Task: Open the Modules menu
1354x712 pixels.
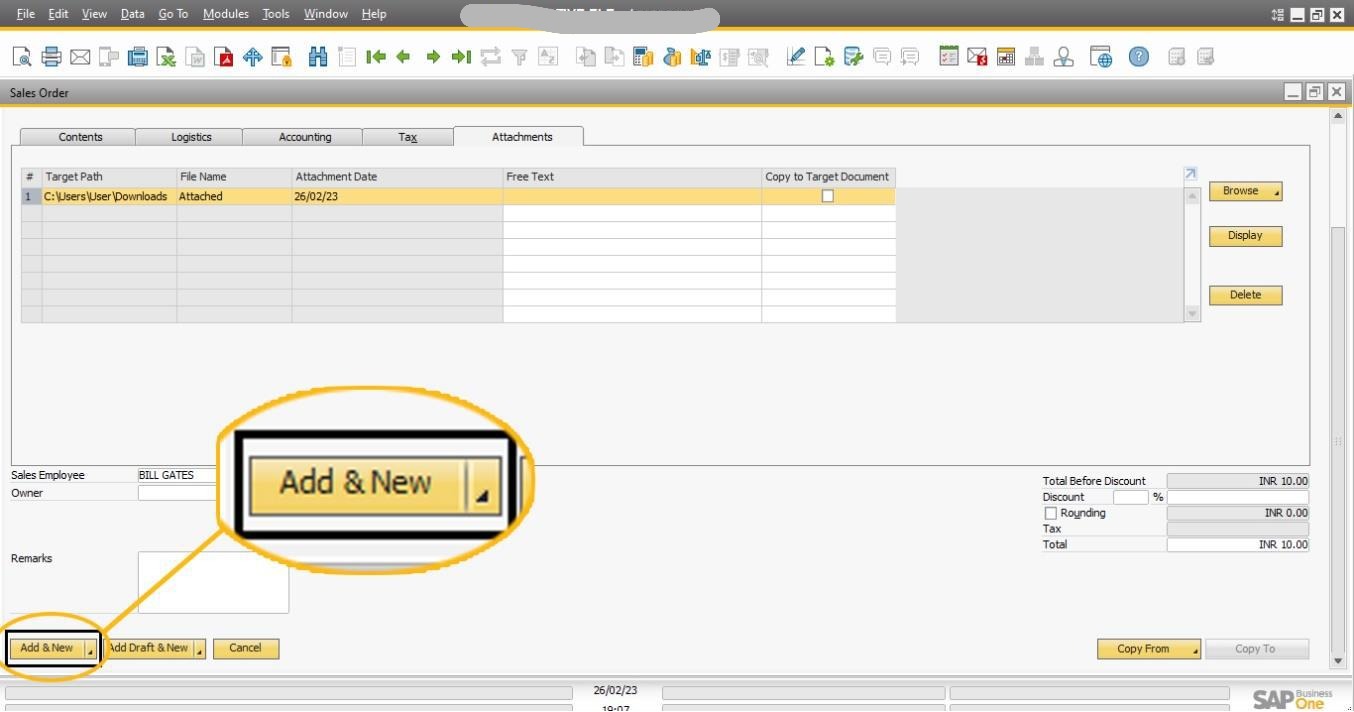Action: (226, 13)
